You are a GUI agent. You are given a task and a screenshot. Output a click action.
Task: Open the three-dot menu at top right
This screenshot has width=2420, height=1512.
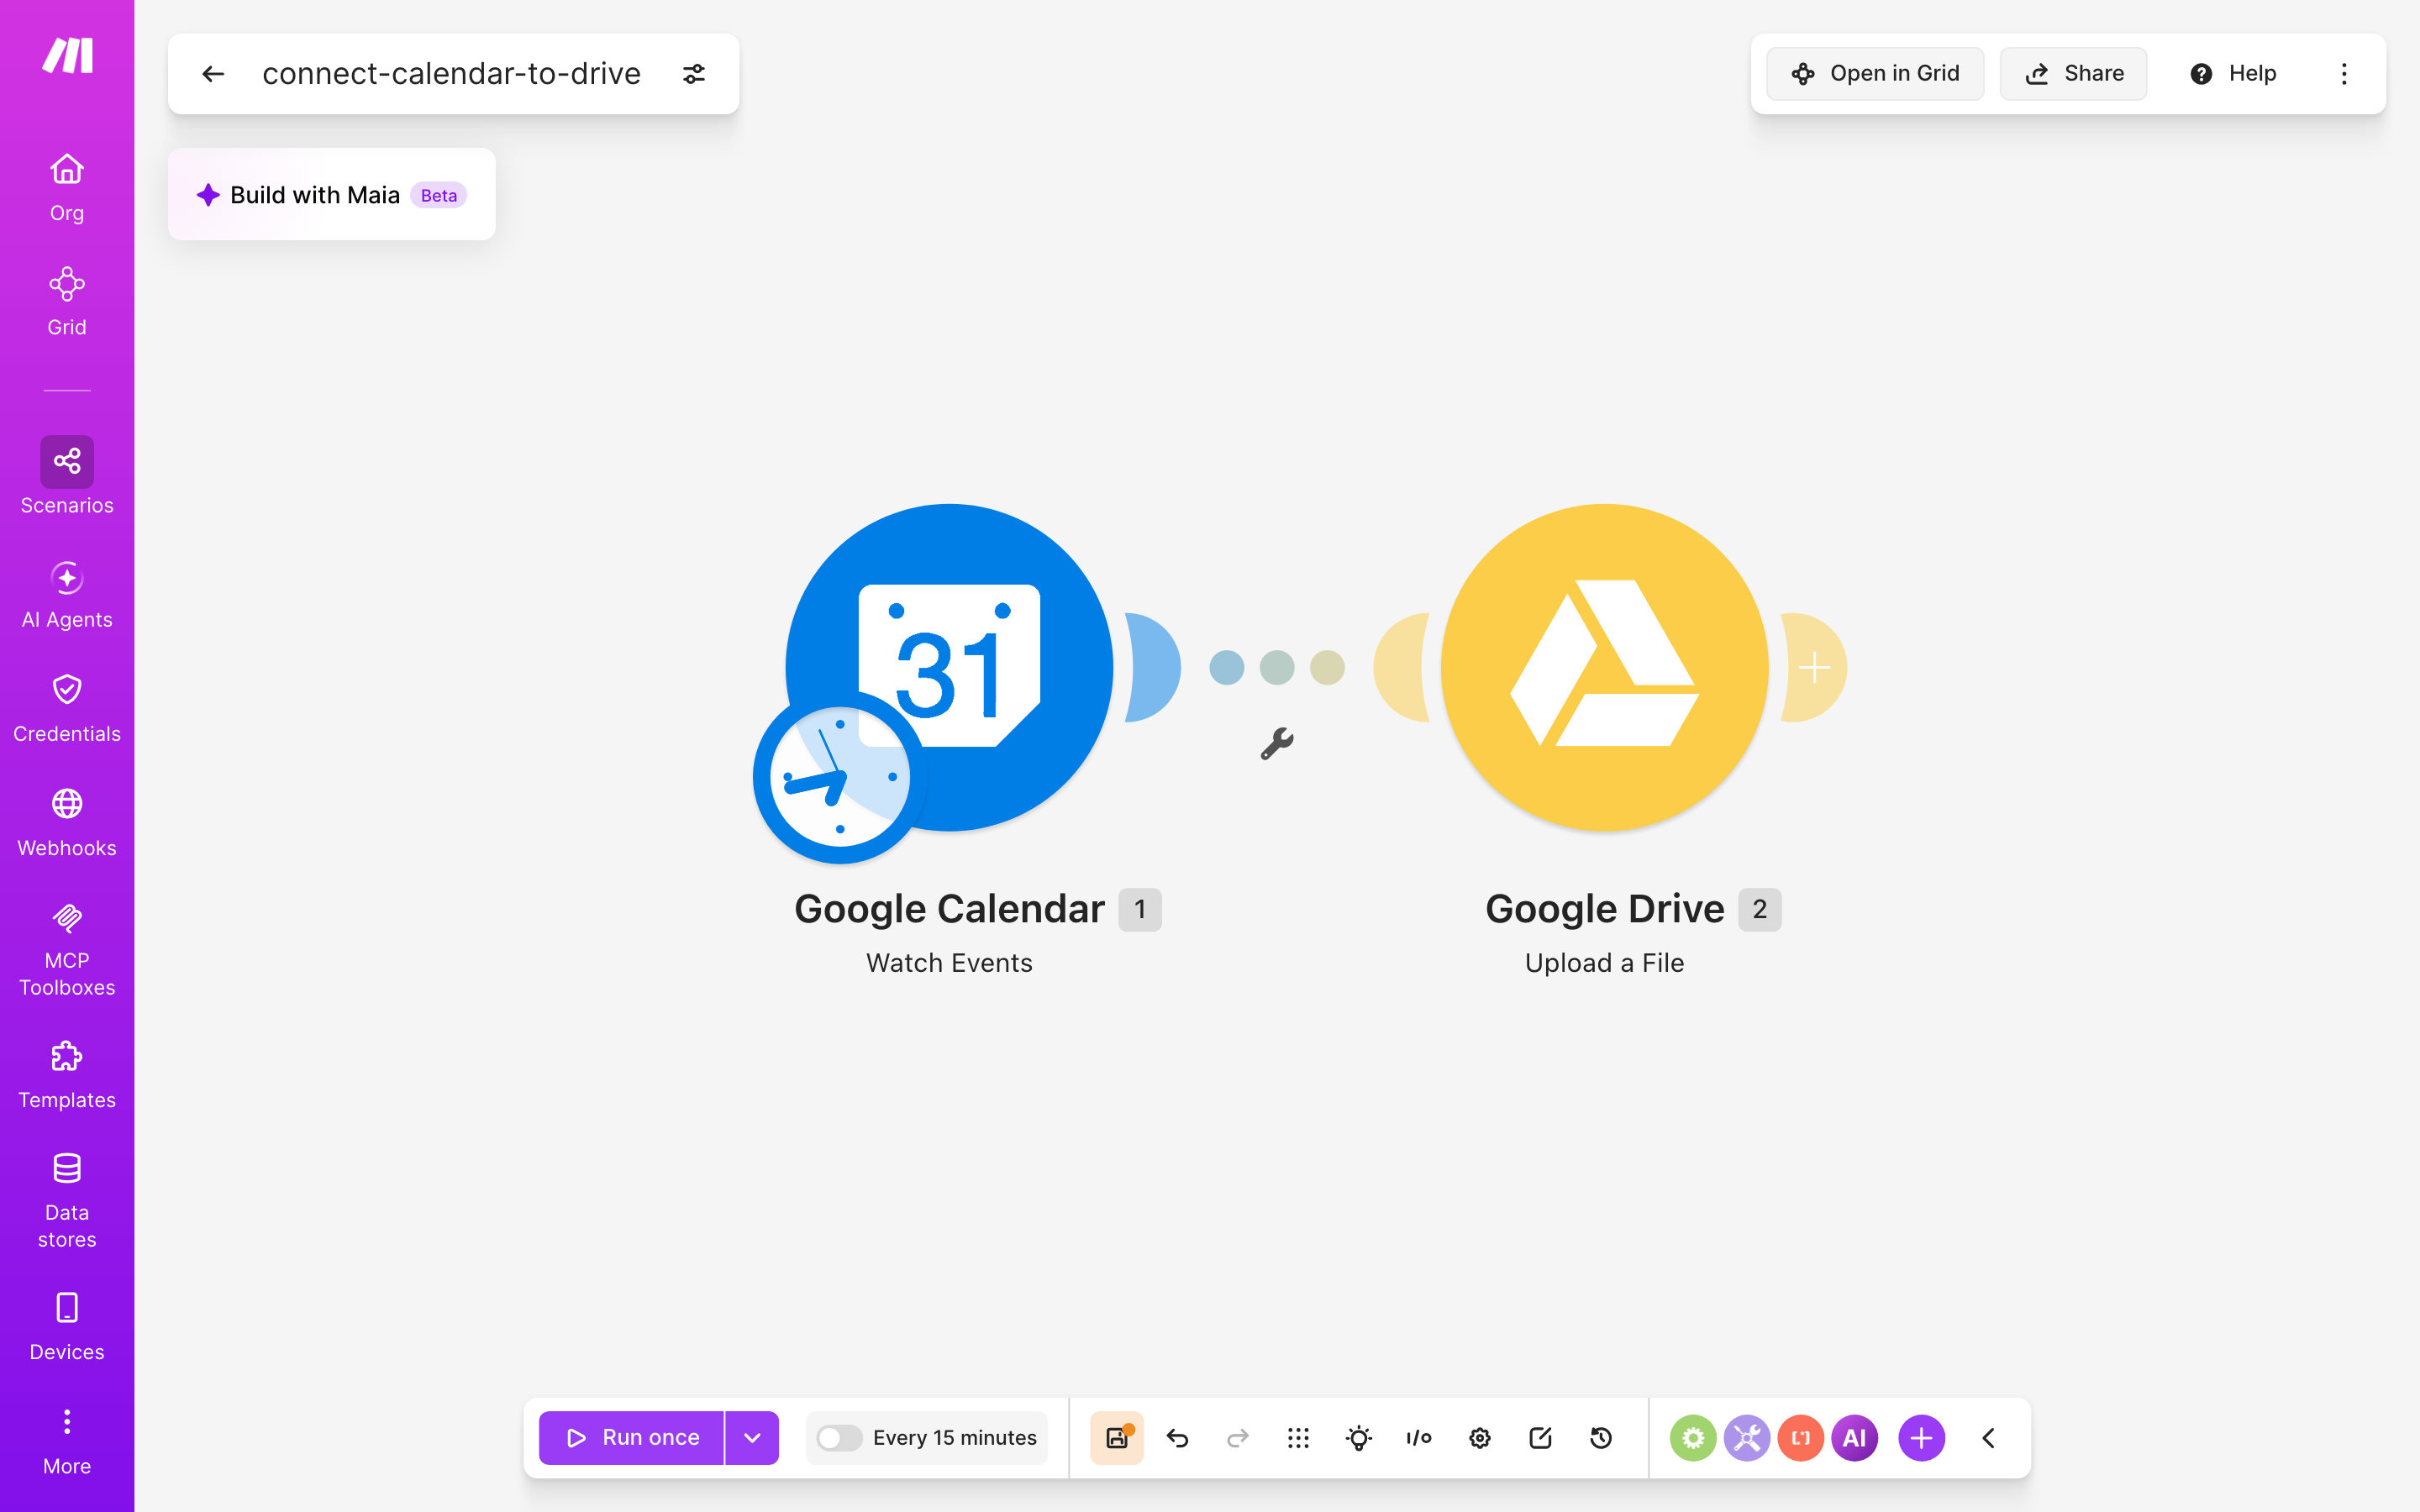coord(2344,74)
